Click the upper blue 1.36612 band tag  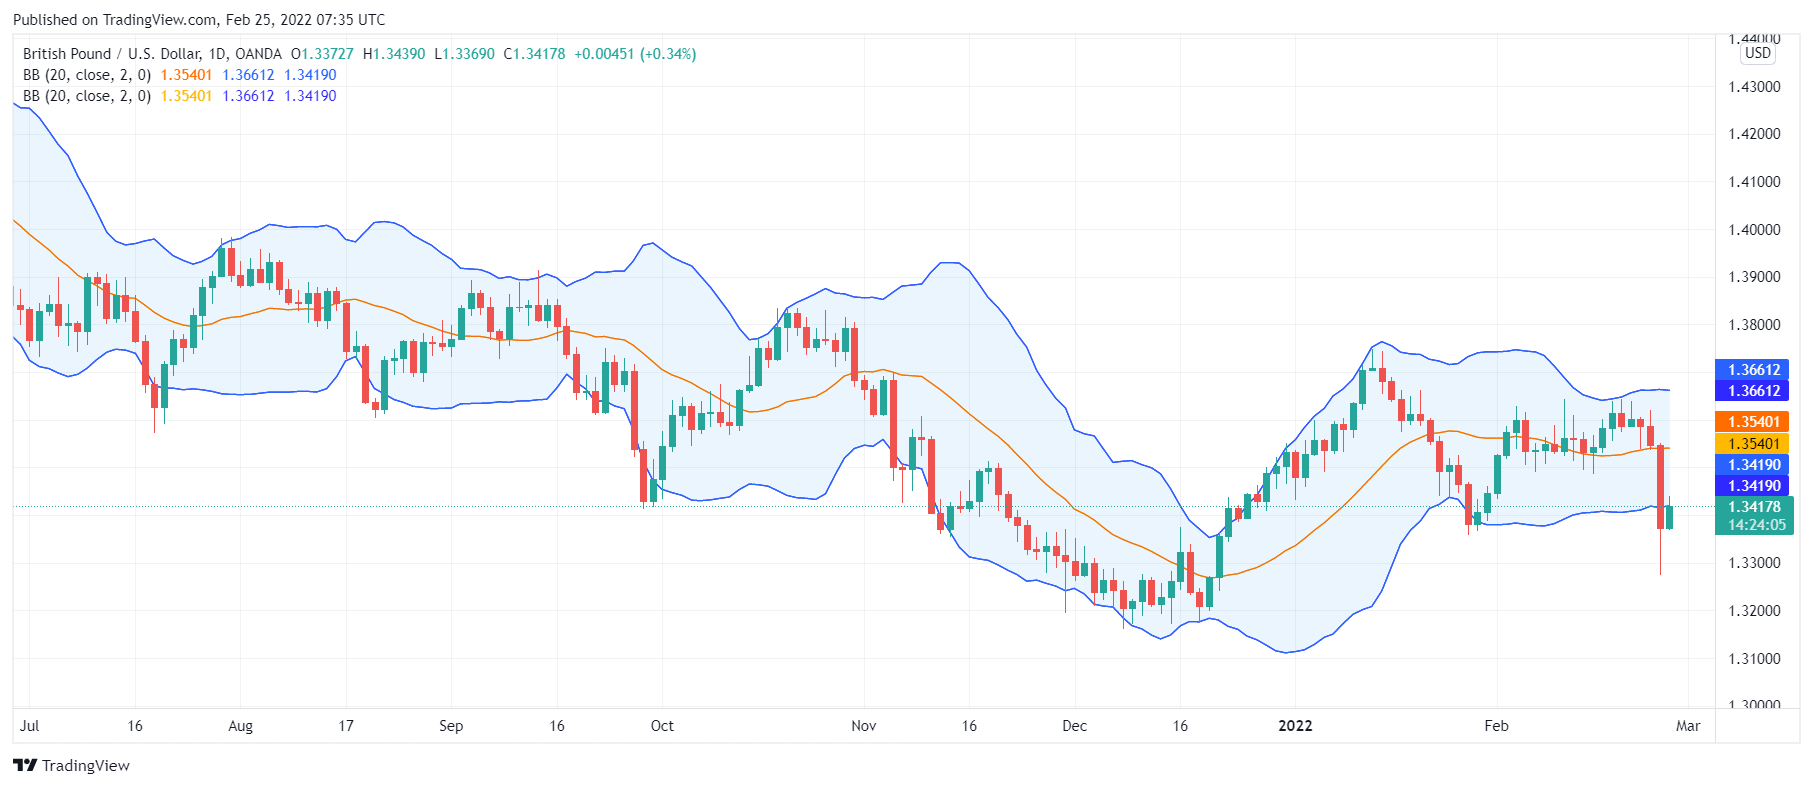[x=1754, y=370]
